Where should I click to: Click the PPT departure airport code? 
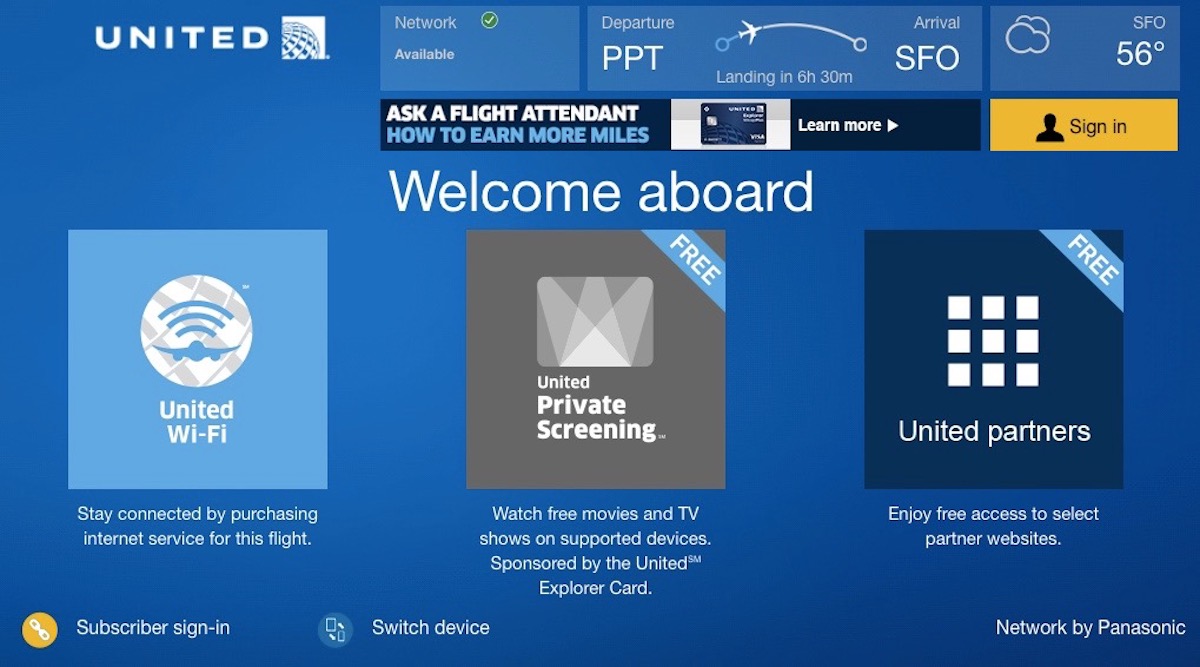(632, 59)
